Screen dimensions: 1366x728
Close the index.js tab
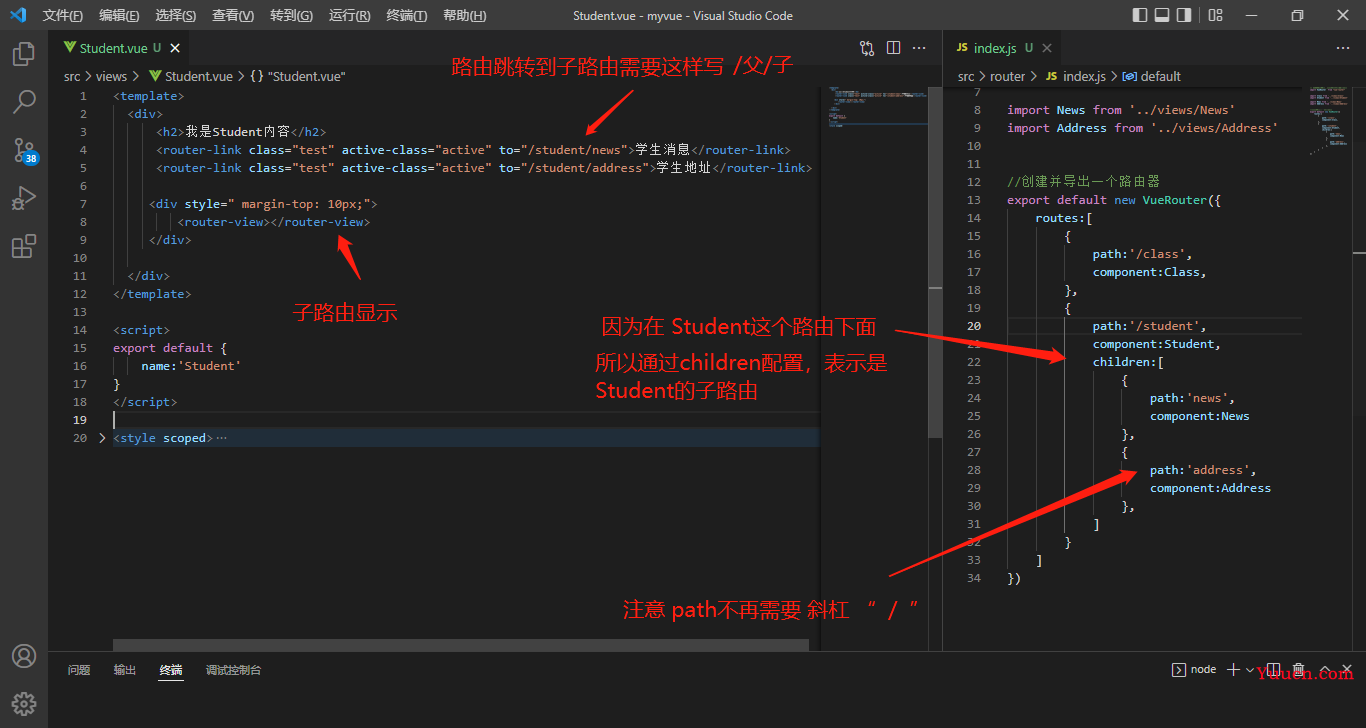point(1047,48)
